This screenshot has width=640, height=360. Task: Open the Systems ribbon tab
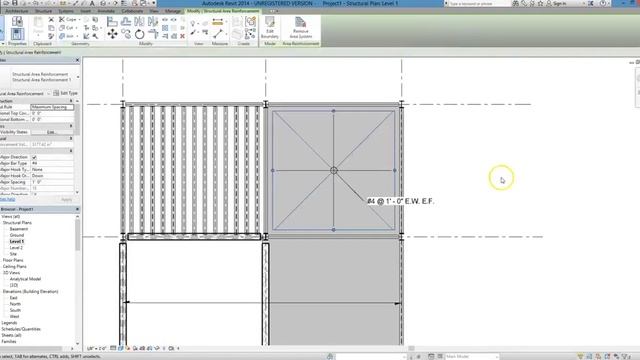click(66, 11)
